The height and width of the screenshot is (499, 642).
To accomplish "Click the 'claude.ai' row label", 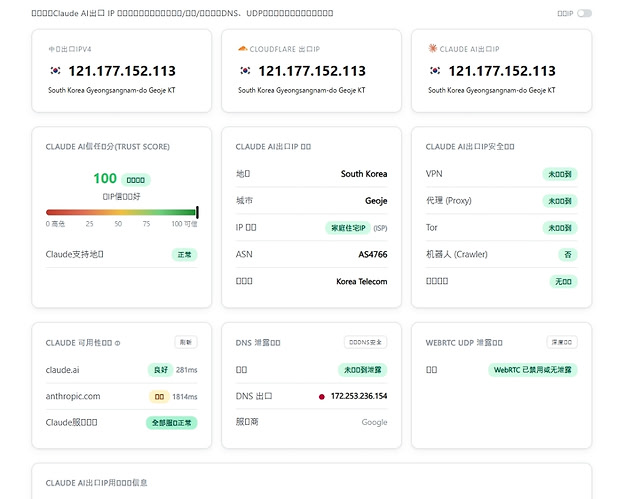I will [62, 370].
